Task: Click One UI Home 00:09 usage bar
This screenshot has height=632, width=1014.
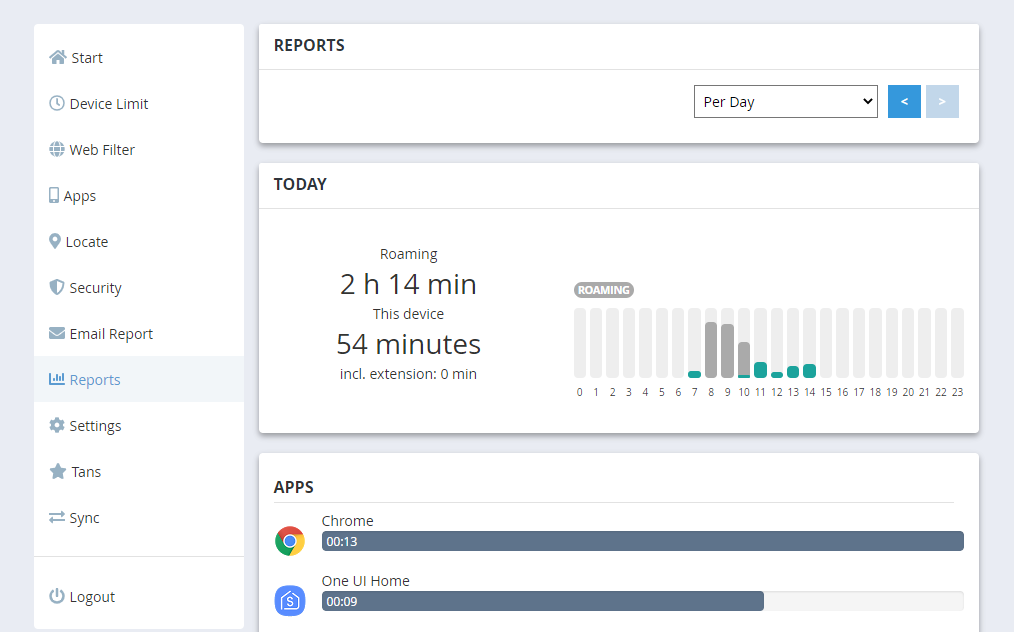Action: (x=543, y=601)
